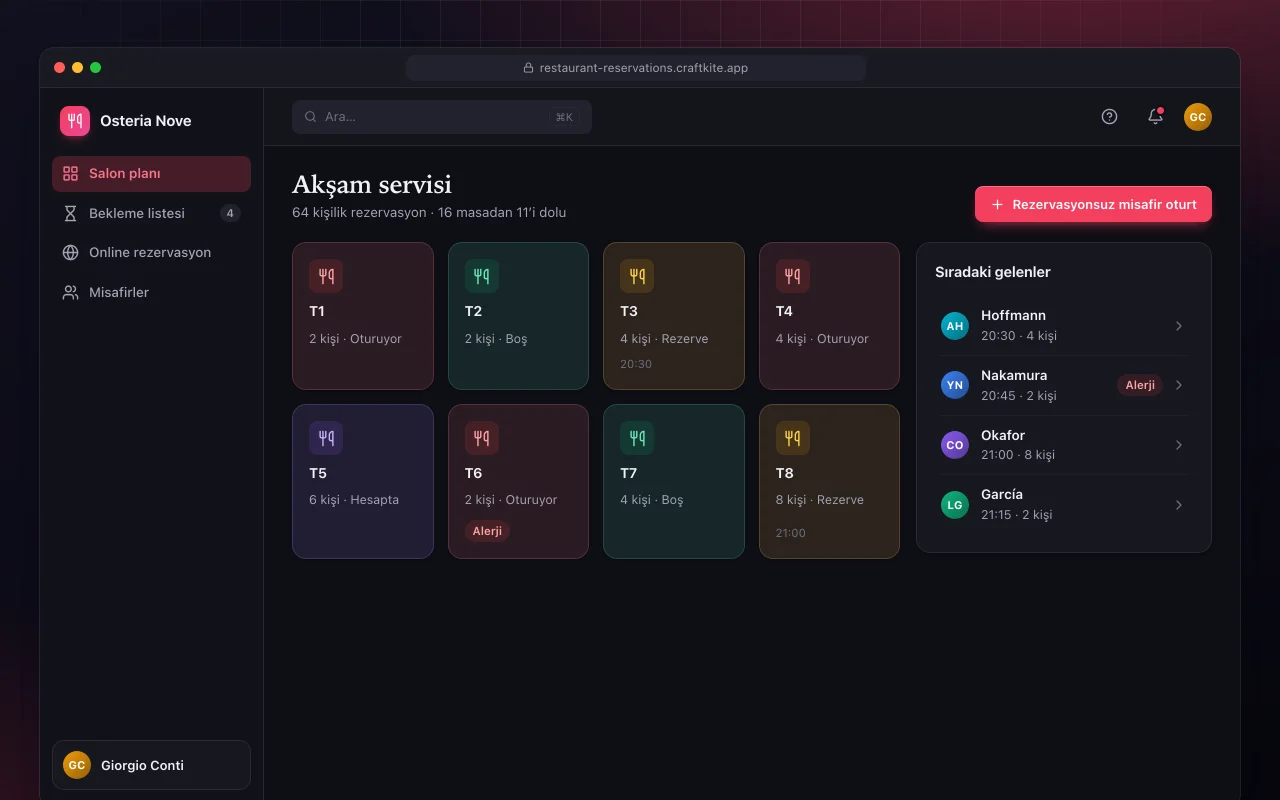
Task: Open the Misafirler section
Action: 151,293
